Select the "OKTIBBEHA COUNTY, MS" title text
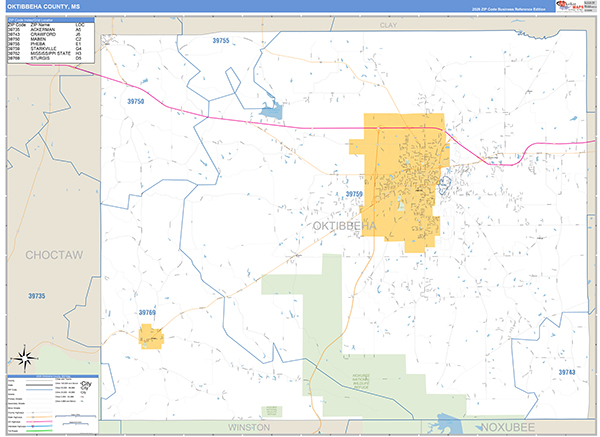The height and width of the screenshot is (437, 600). point(44,7)
